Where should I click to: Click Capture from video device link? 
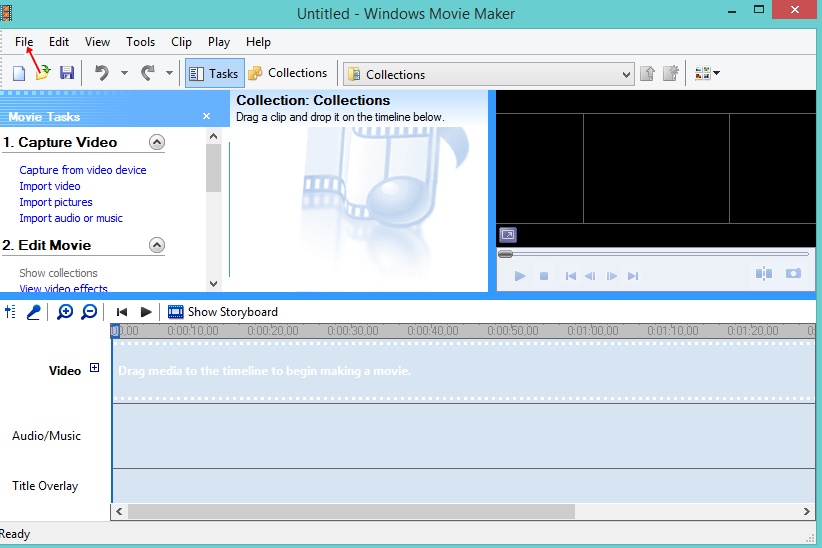(x=83, y=170)
